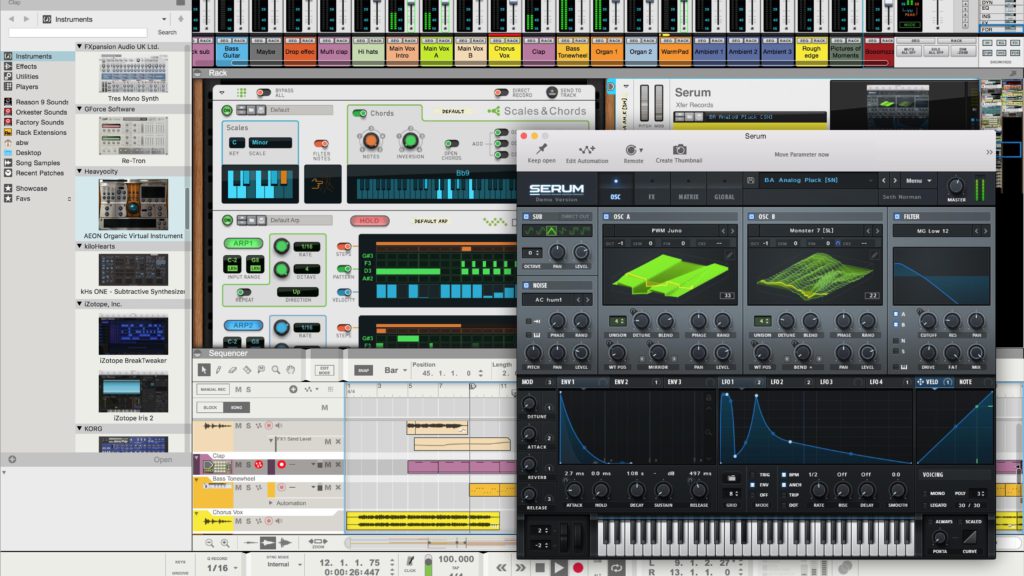Toggle the OSC B enable box
The height and width of the screenshot is (576, 1024).
click(x=751, y=216)
